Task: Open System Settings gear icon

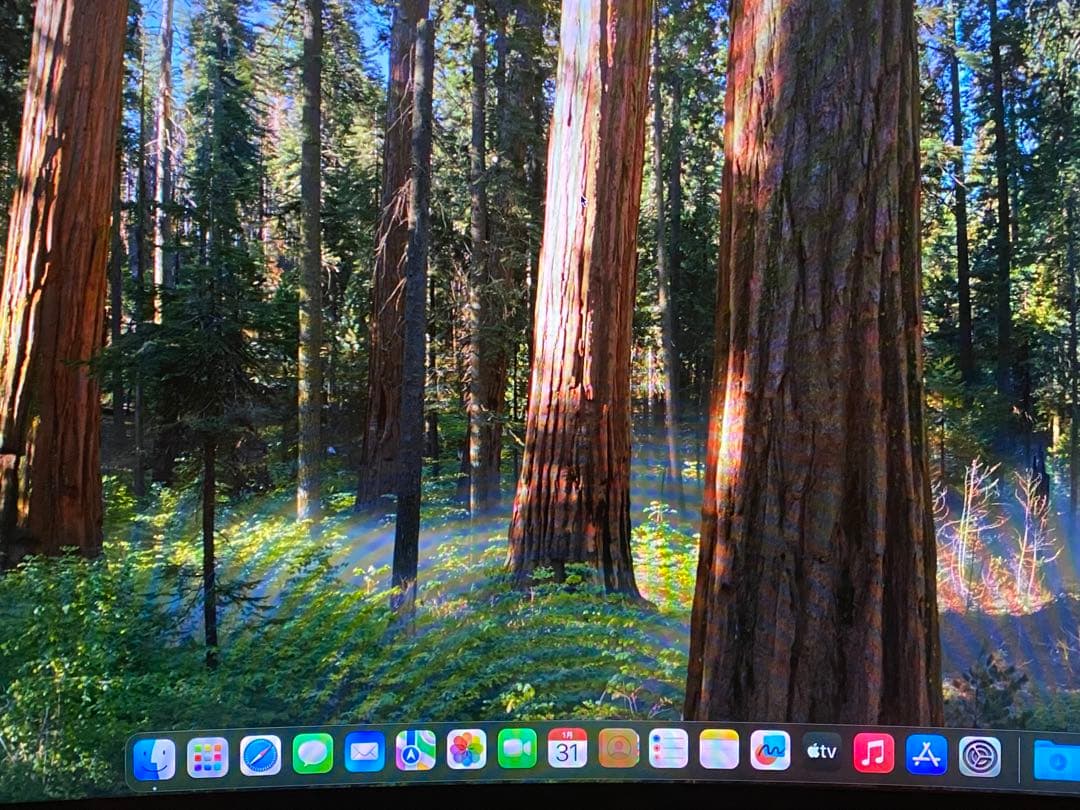Action: pyautogui.click(x=979, y=757)
